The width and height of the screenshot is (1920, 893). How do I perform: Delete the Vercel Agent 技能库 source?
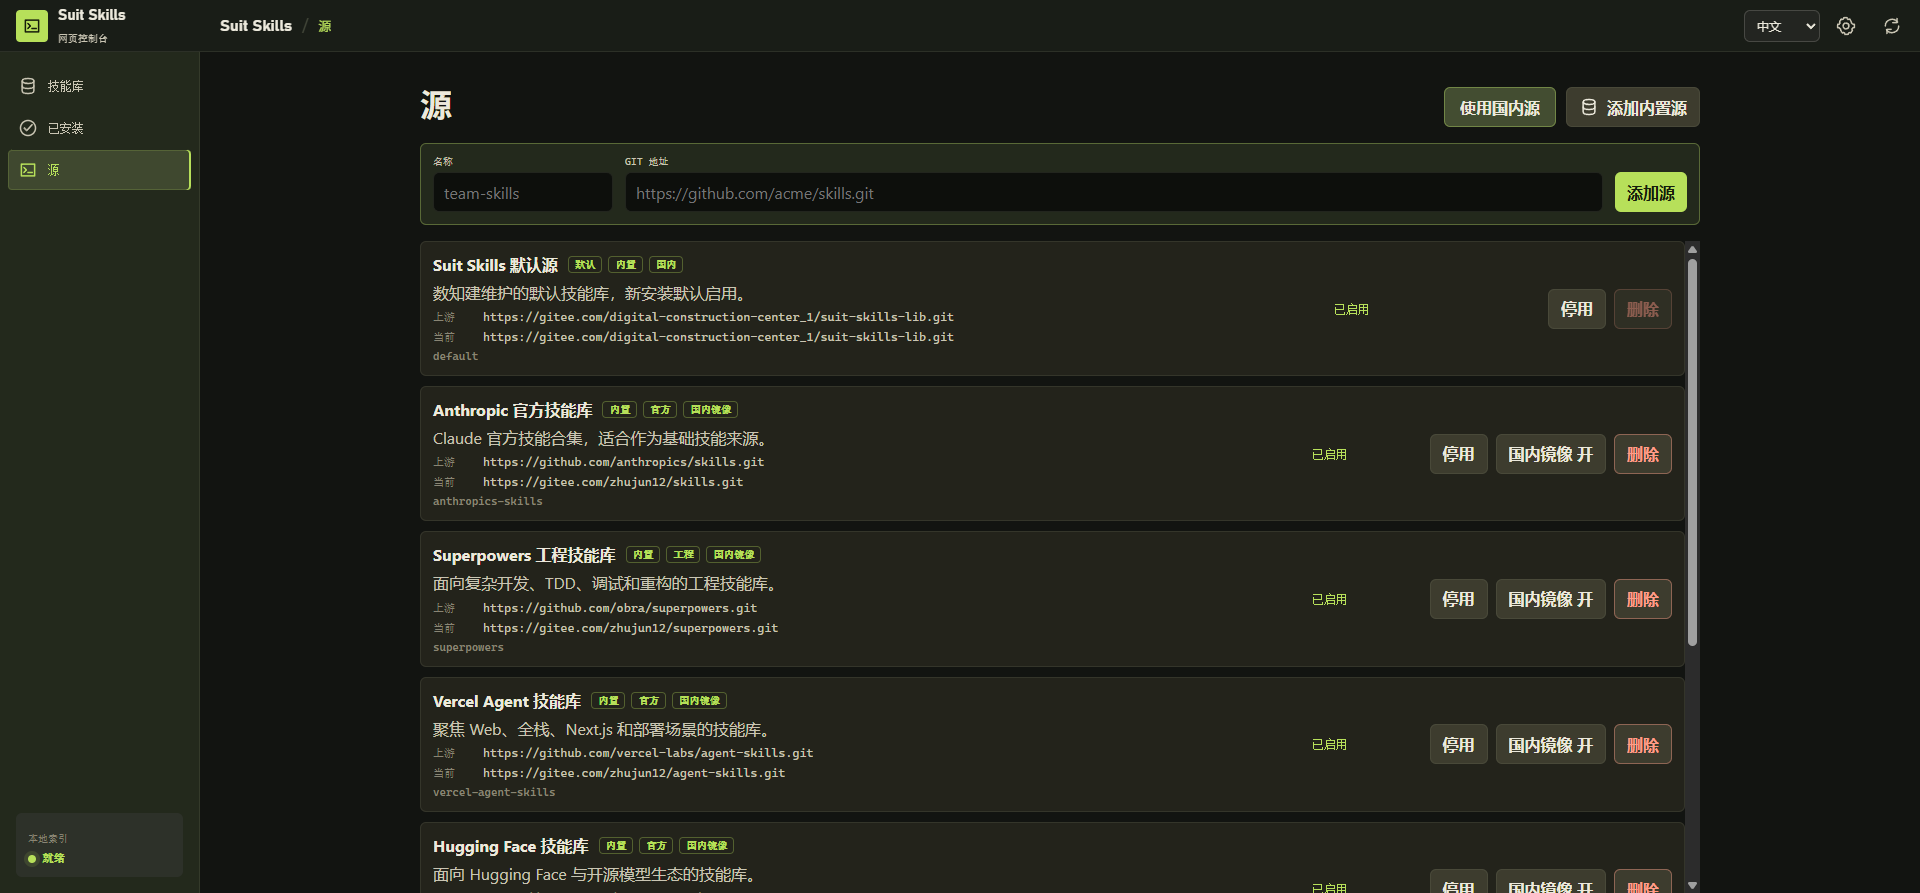tap(1642, 744)
